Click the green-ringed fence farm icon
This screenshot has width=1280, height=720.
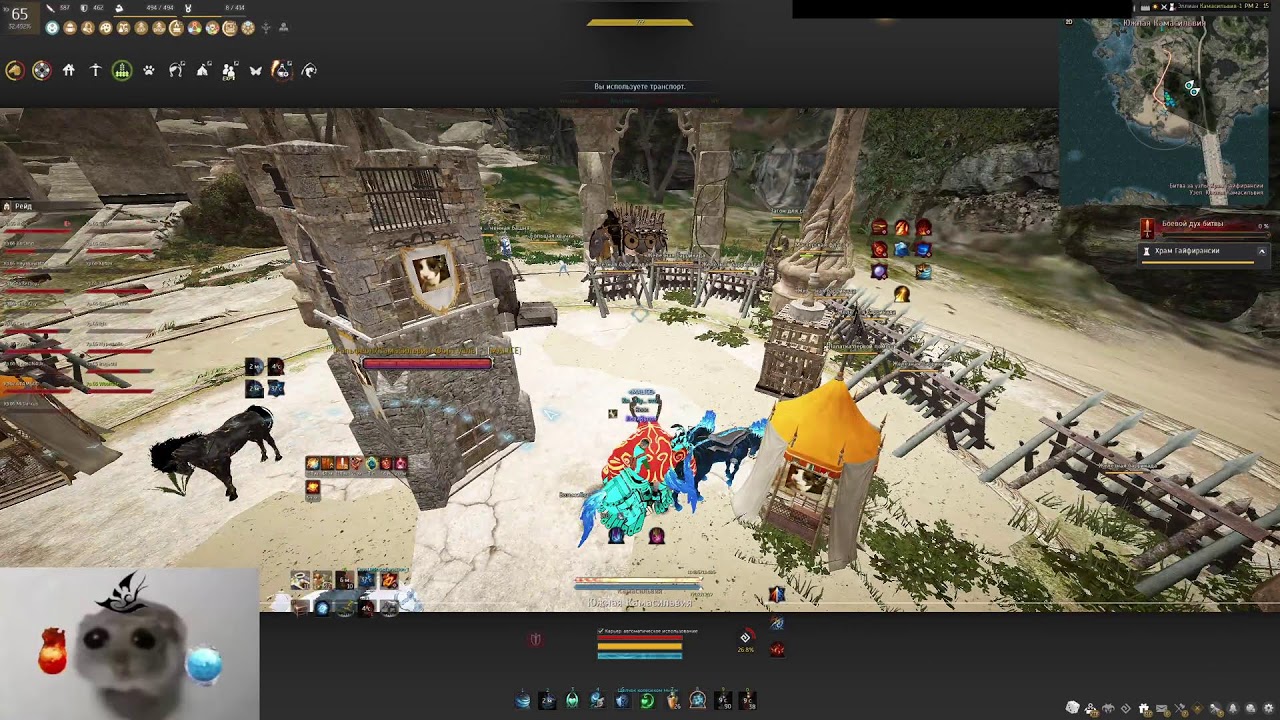[x=122, y=70]
